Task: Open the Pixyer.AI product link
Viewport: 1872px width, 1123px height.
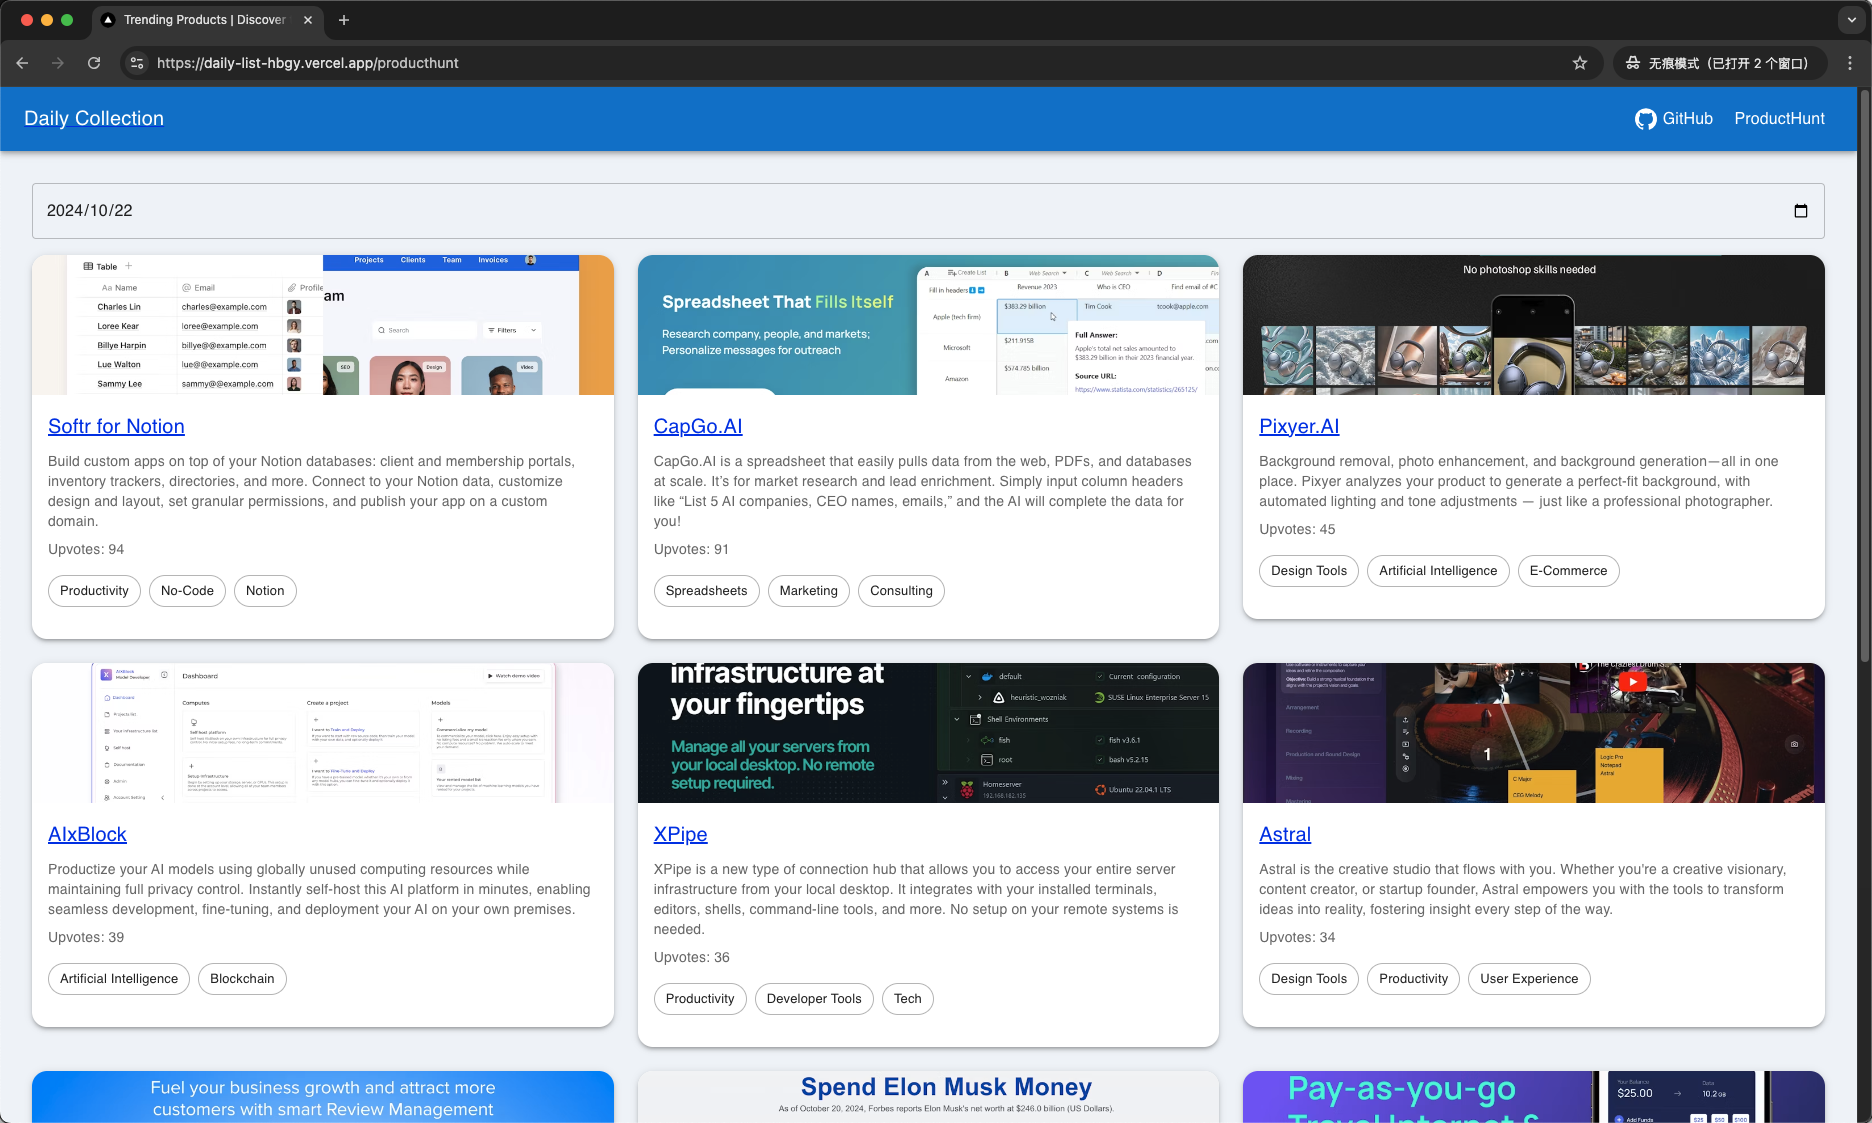Action: click(x=1299, y=426)
